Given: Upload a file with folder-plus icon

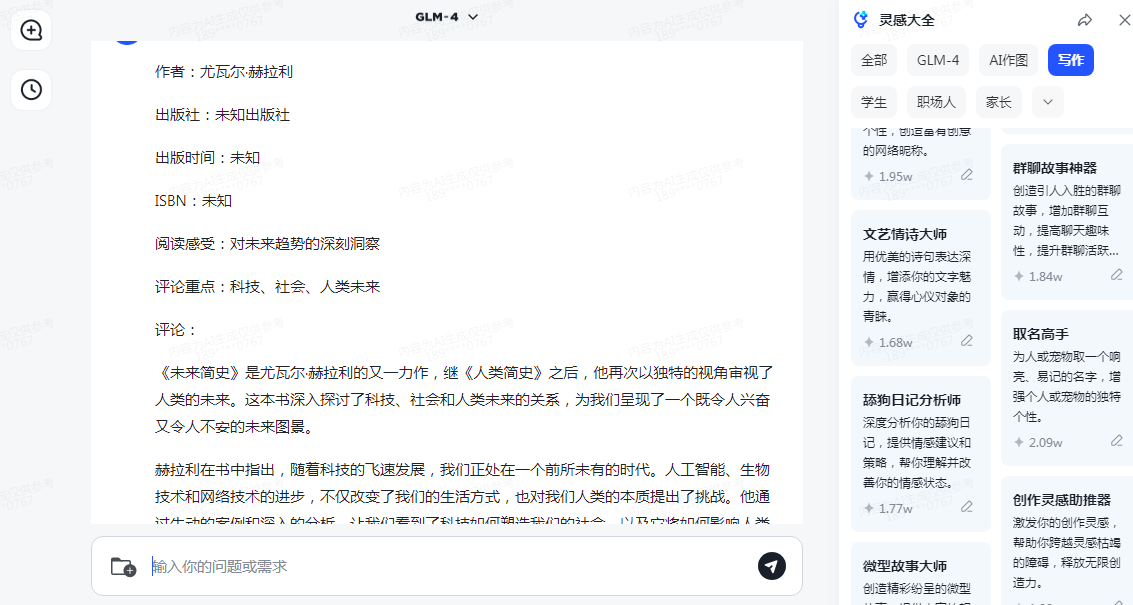Looking at the screenshot, I should tap(123, 567).
